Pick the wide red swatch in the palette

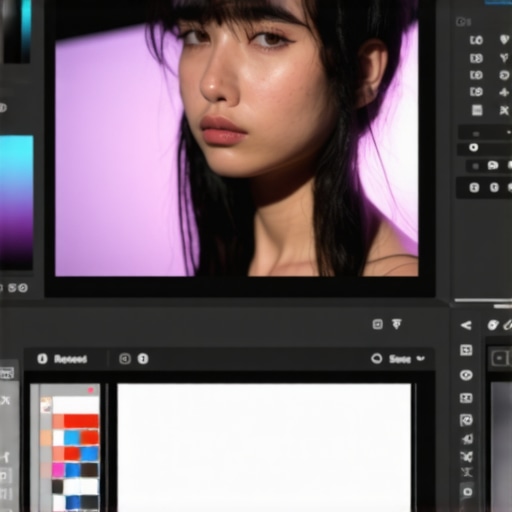[81, 421]
